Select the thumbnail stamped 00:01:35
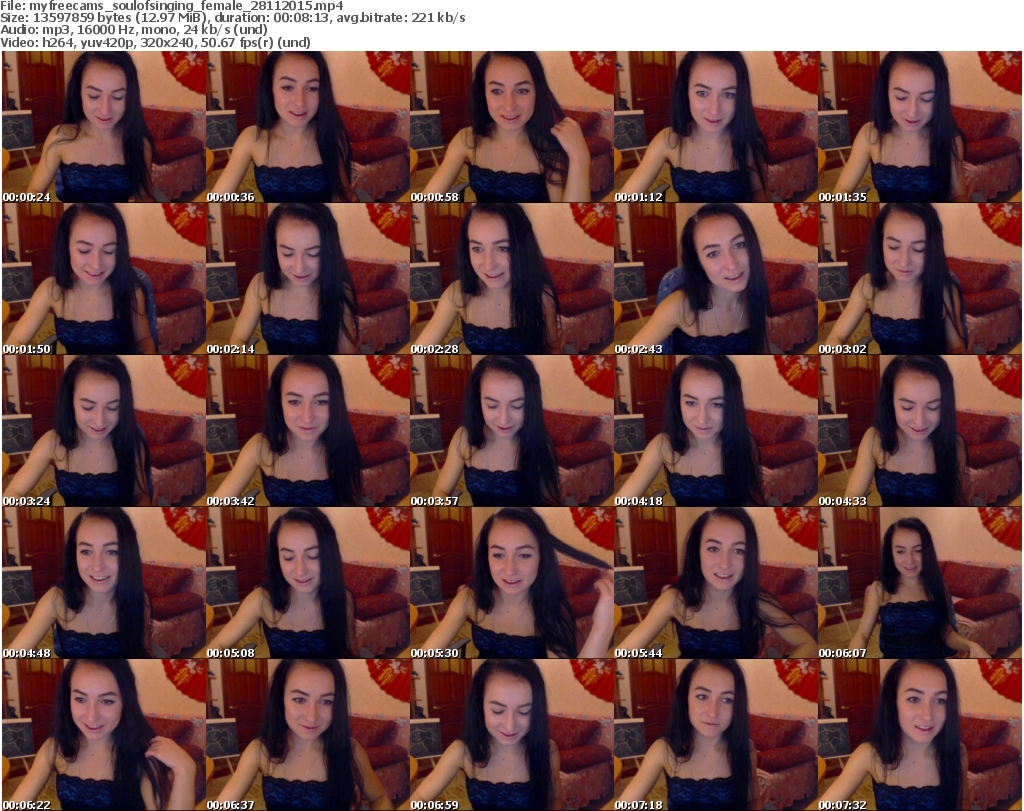 (920, 127)
